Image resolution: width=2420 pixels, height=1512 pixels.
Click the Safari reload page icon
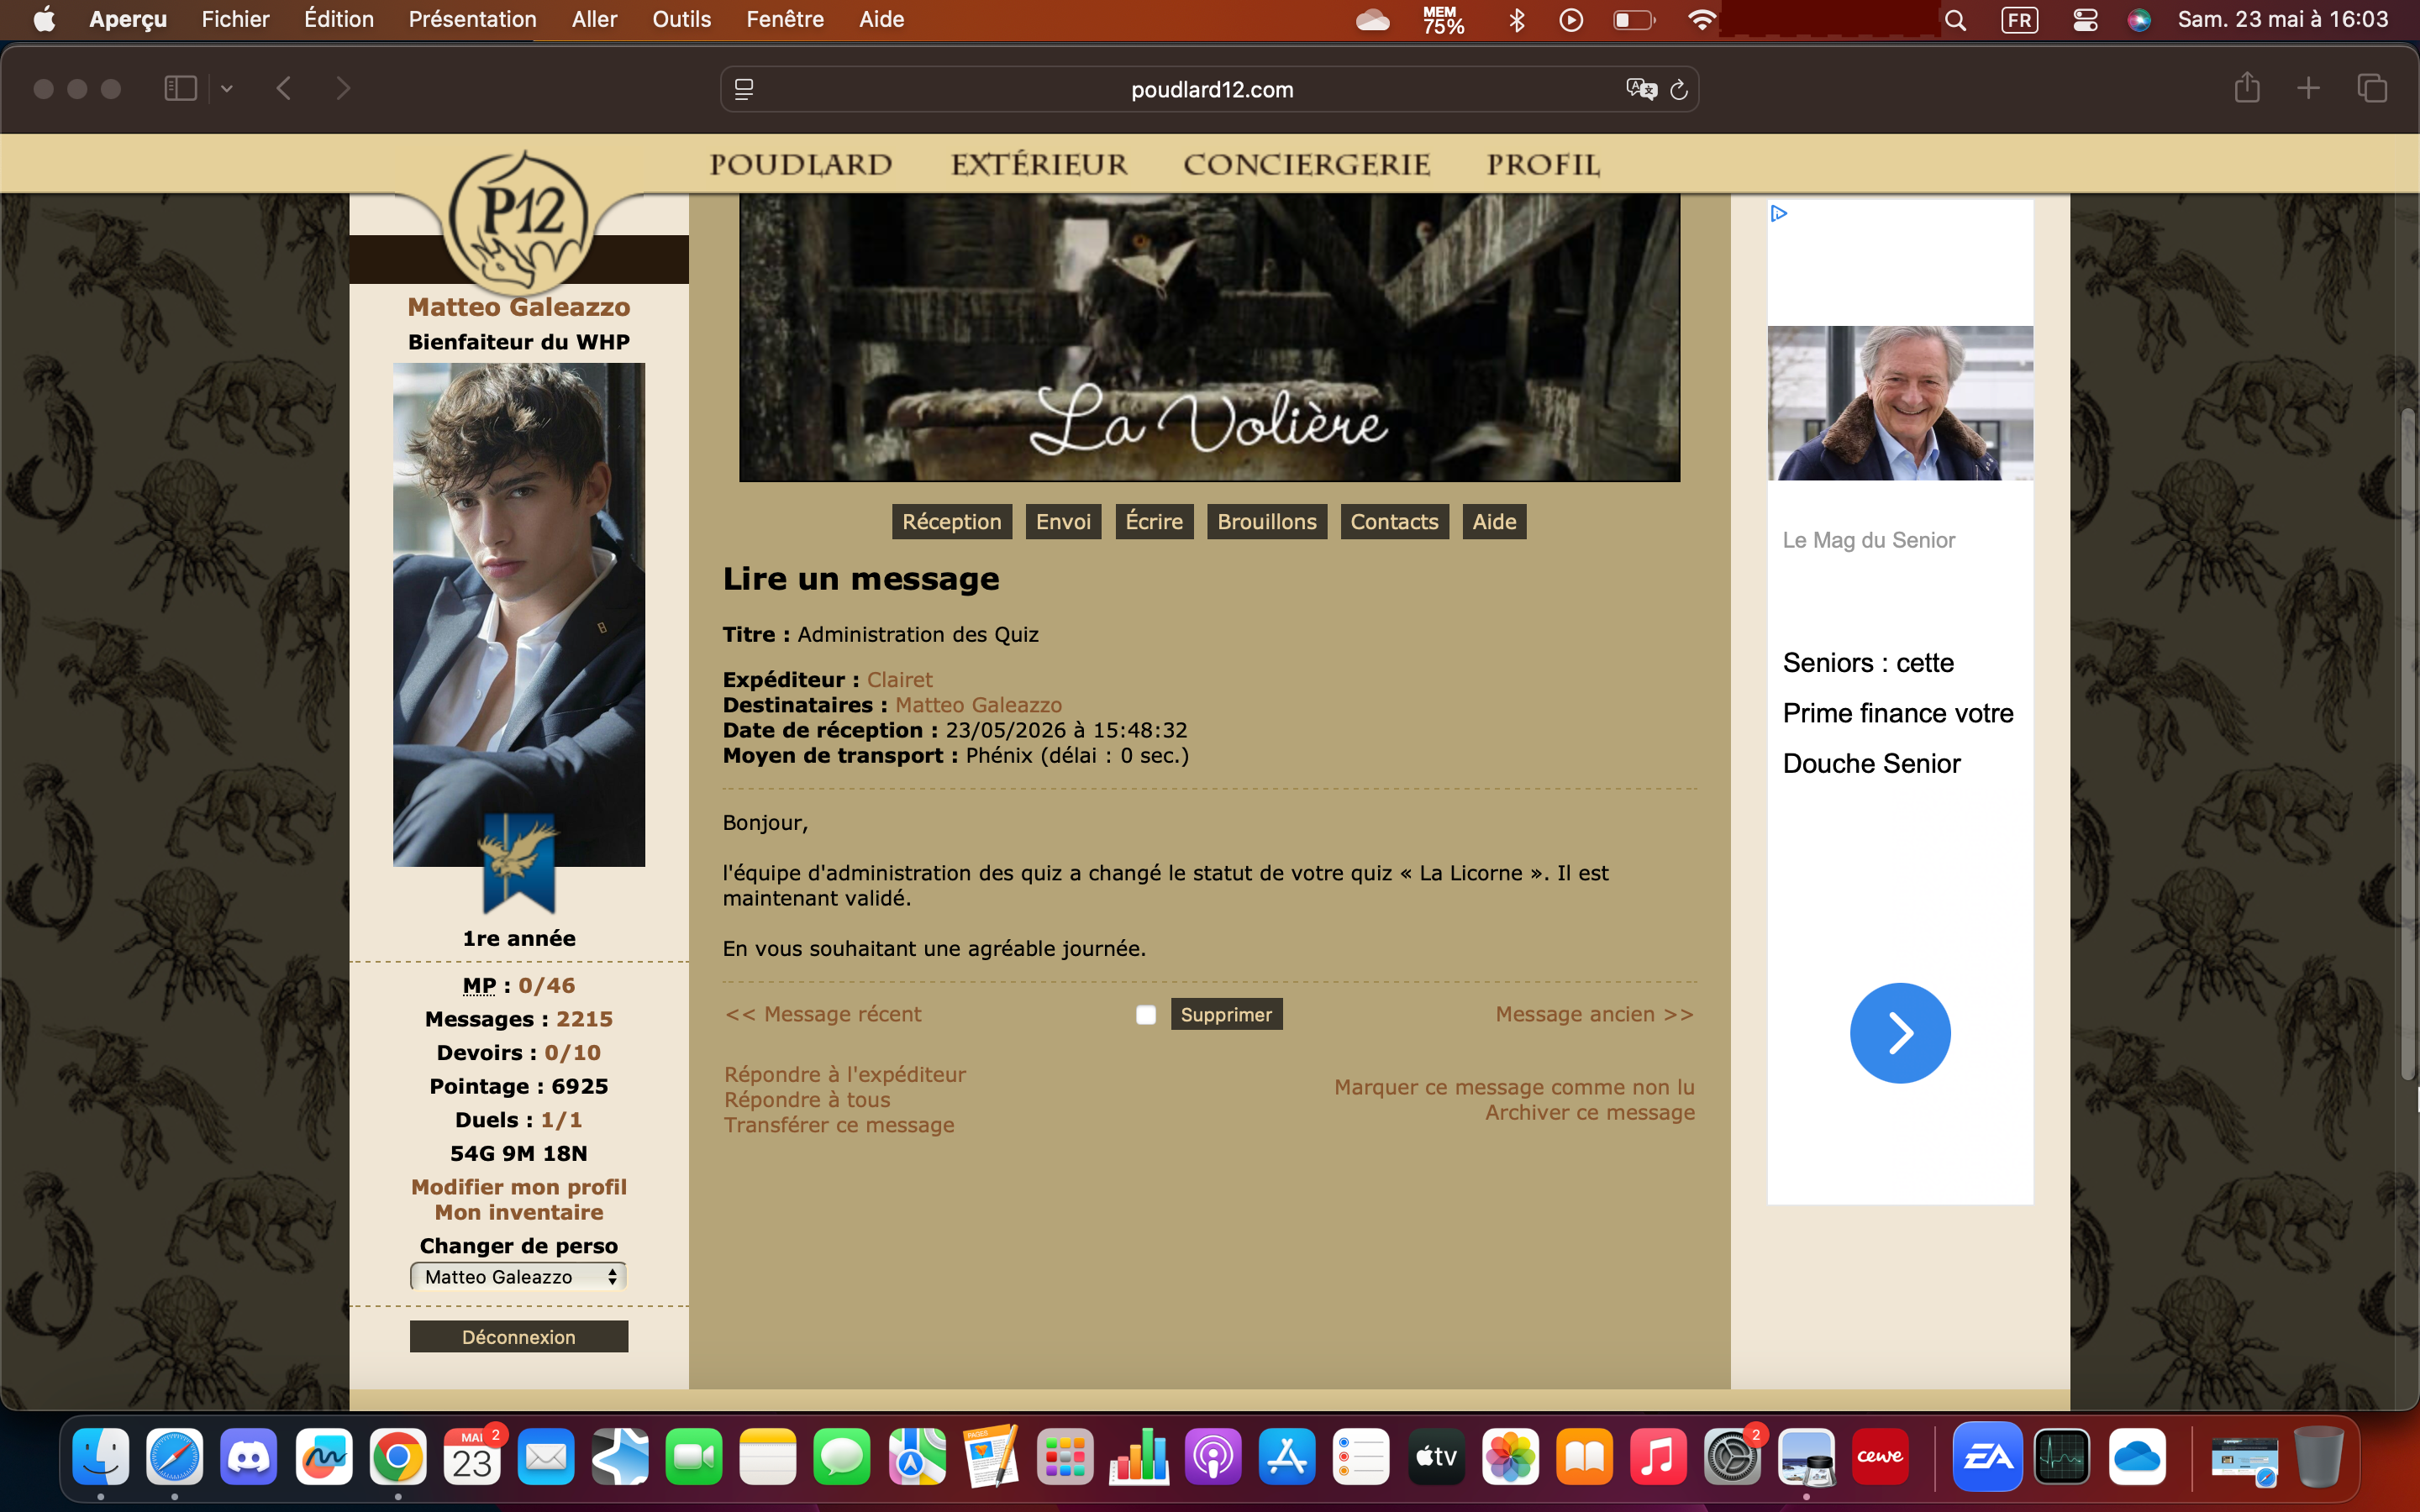[x=1679, y=90]
